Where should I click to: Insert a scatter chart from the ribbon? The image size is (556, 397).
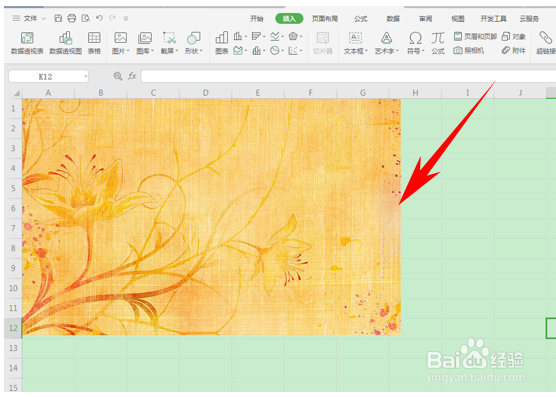tap(295, 51)
